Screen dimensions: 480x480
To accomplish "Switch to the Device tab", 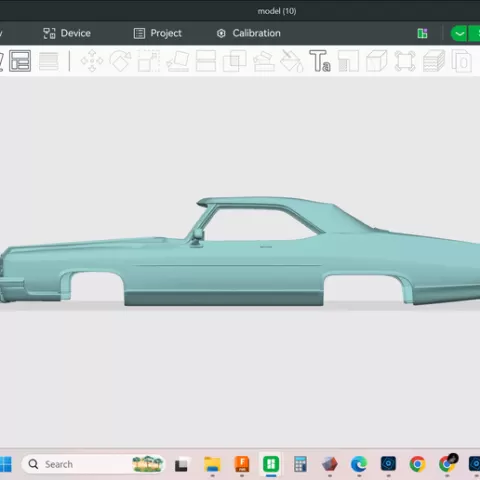I will pyautogui.click(x=67, y=33).
